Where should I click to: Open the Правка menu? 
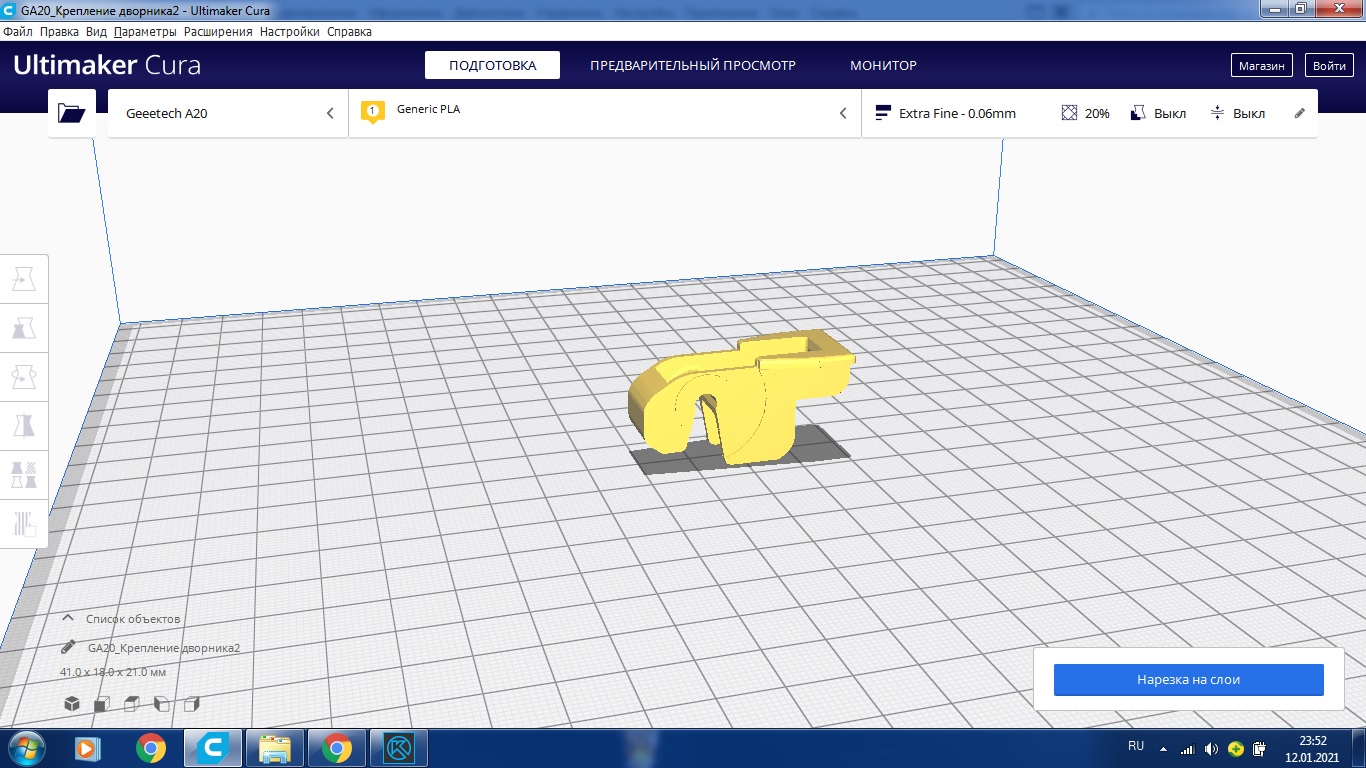(59, 31)
